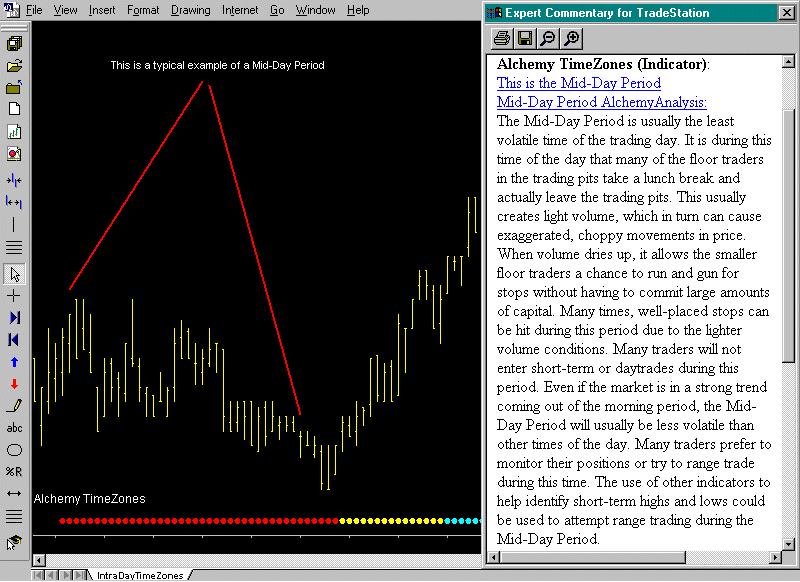The image size is (800, 582).
Task: Open a file with the open-folder icon
Action: click(14, 66)
